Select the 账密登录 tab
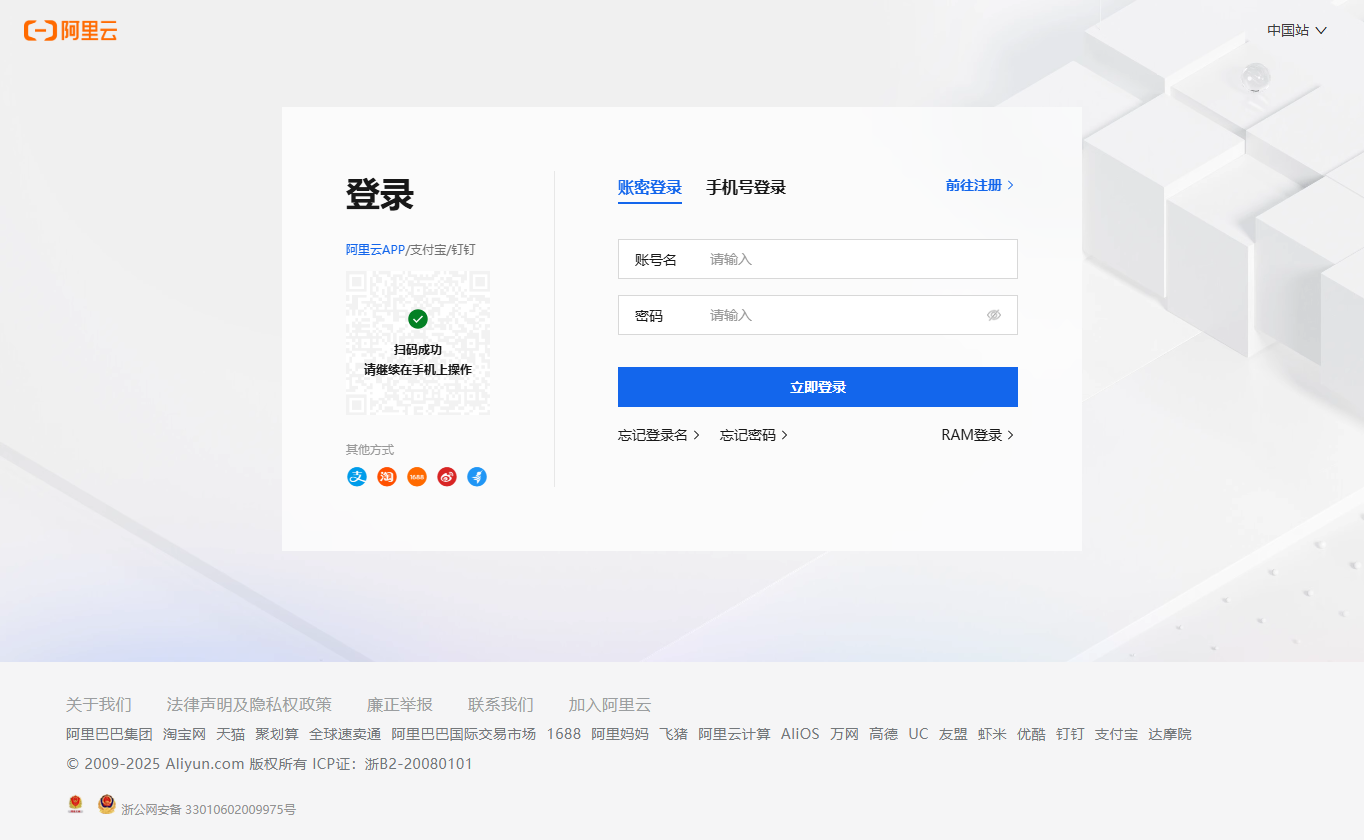This screenshot has width=1364, height=840. point(650,187)
